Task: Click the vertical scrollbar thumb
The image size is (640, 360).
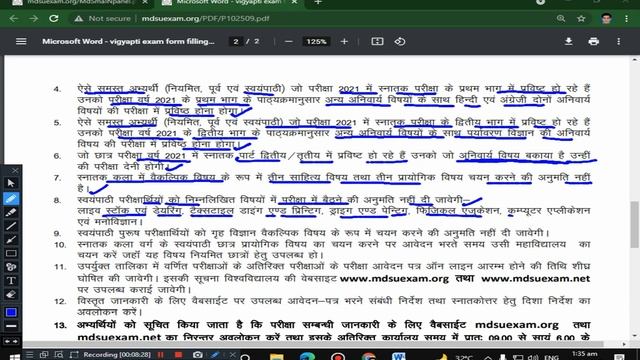Action: point(634,224)
